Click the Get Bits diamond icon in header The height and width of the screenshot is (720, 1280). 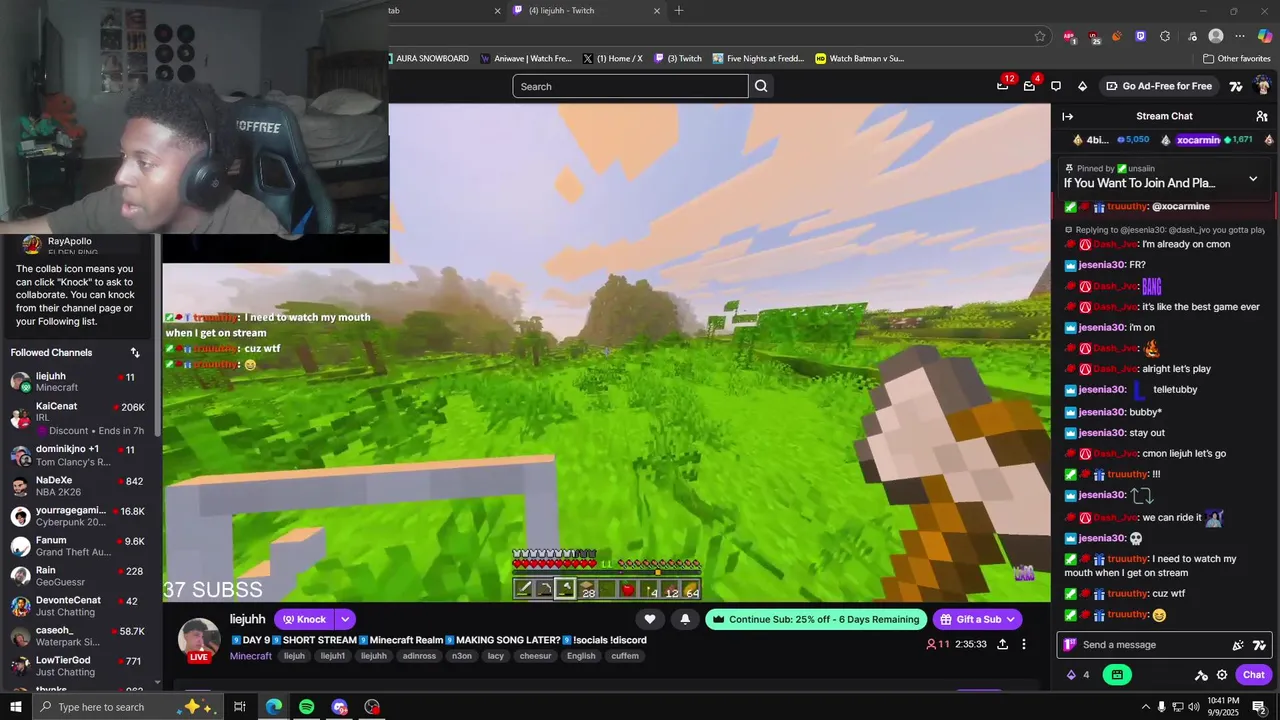point(1082,86)
